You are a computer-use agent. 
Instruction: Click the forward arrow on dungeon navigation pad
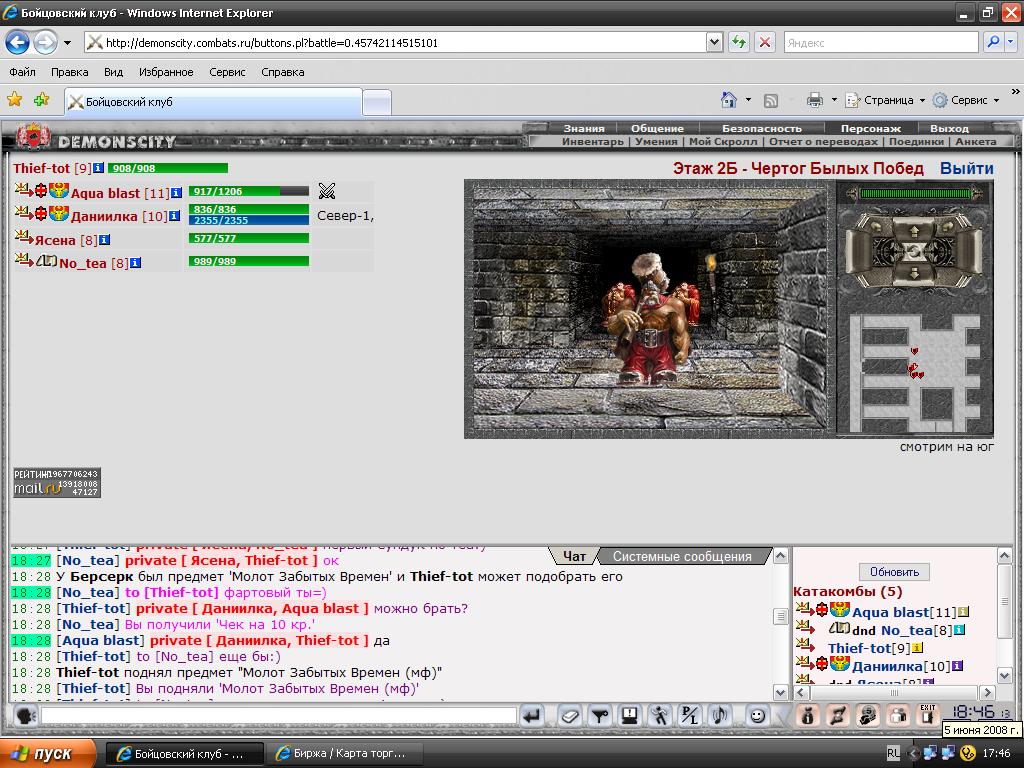914,231
